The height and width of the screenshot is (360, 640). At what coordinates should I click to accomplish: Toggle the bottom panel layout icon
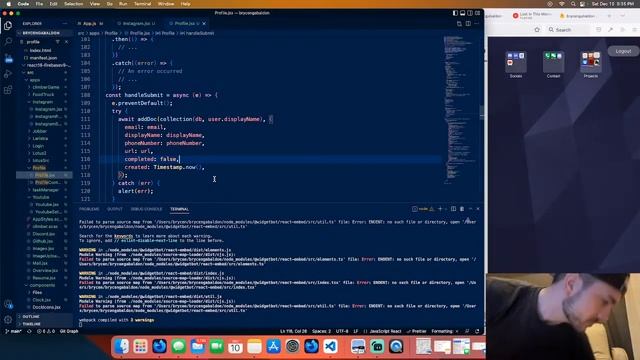[462, 13]
